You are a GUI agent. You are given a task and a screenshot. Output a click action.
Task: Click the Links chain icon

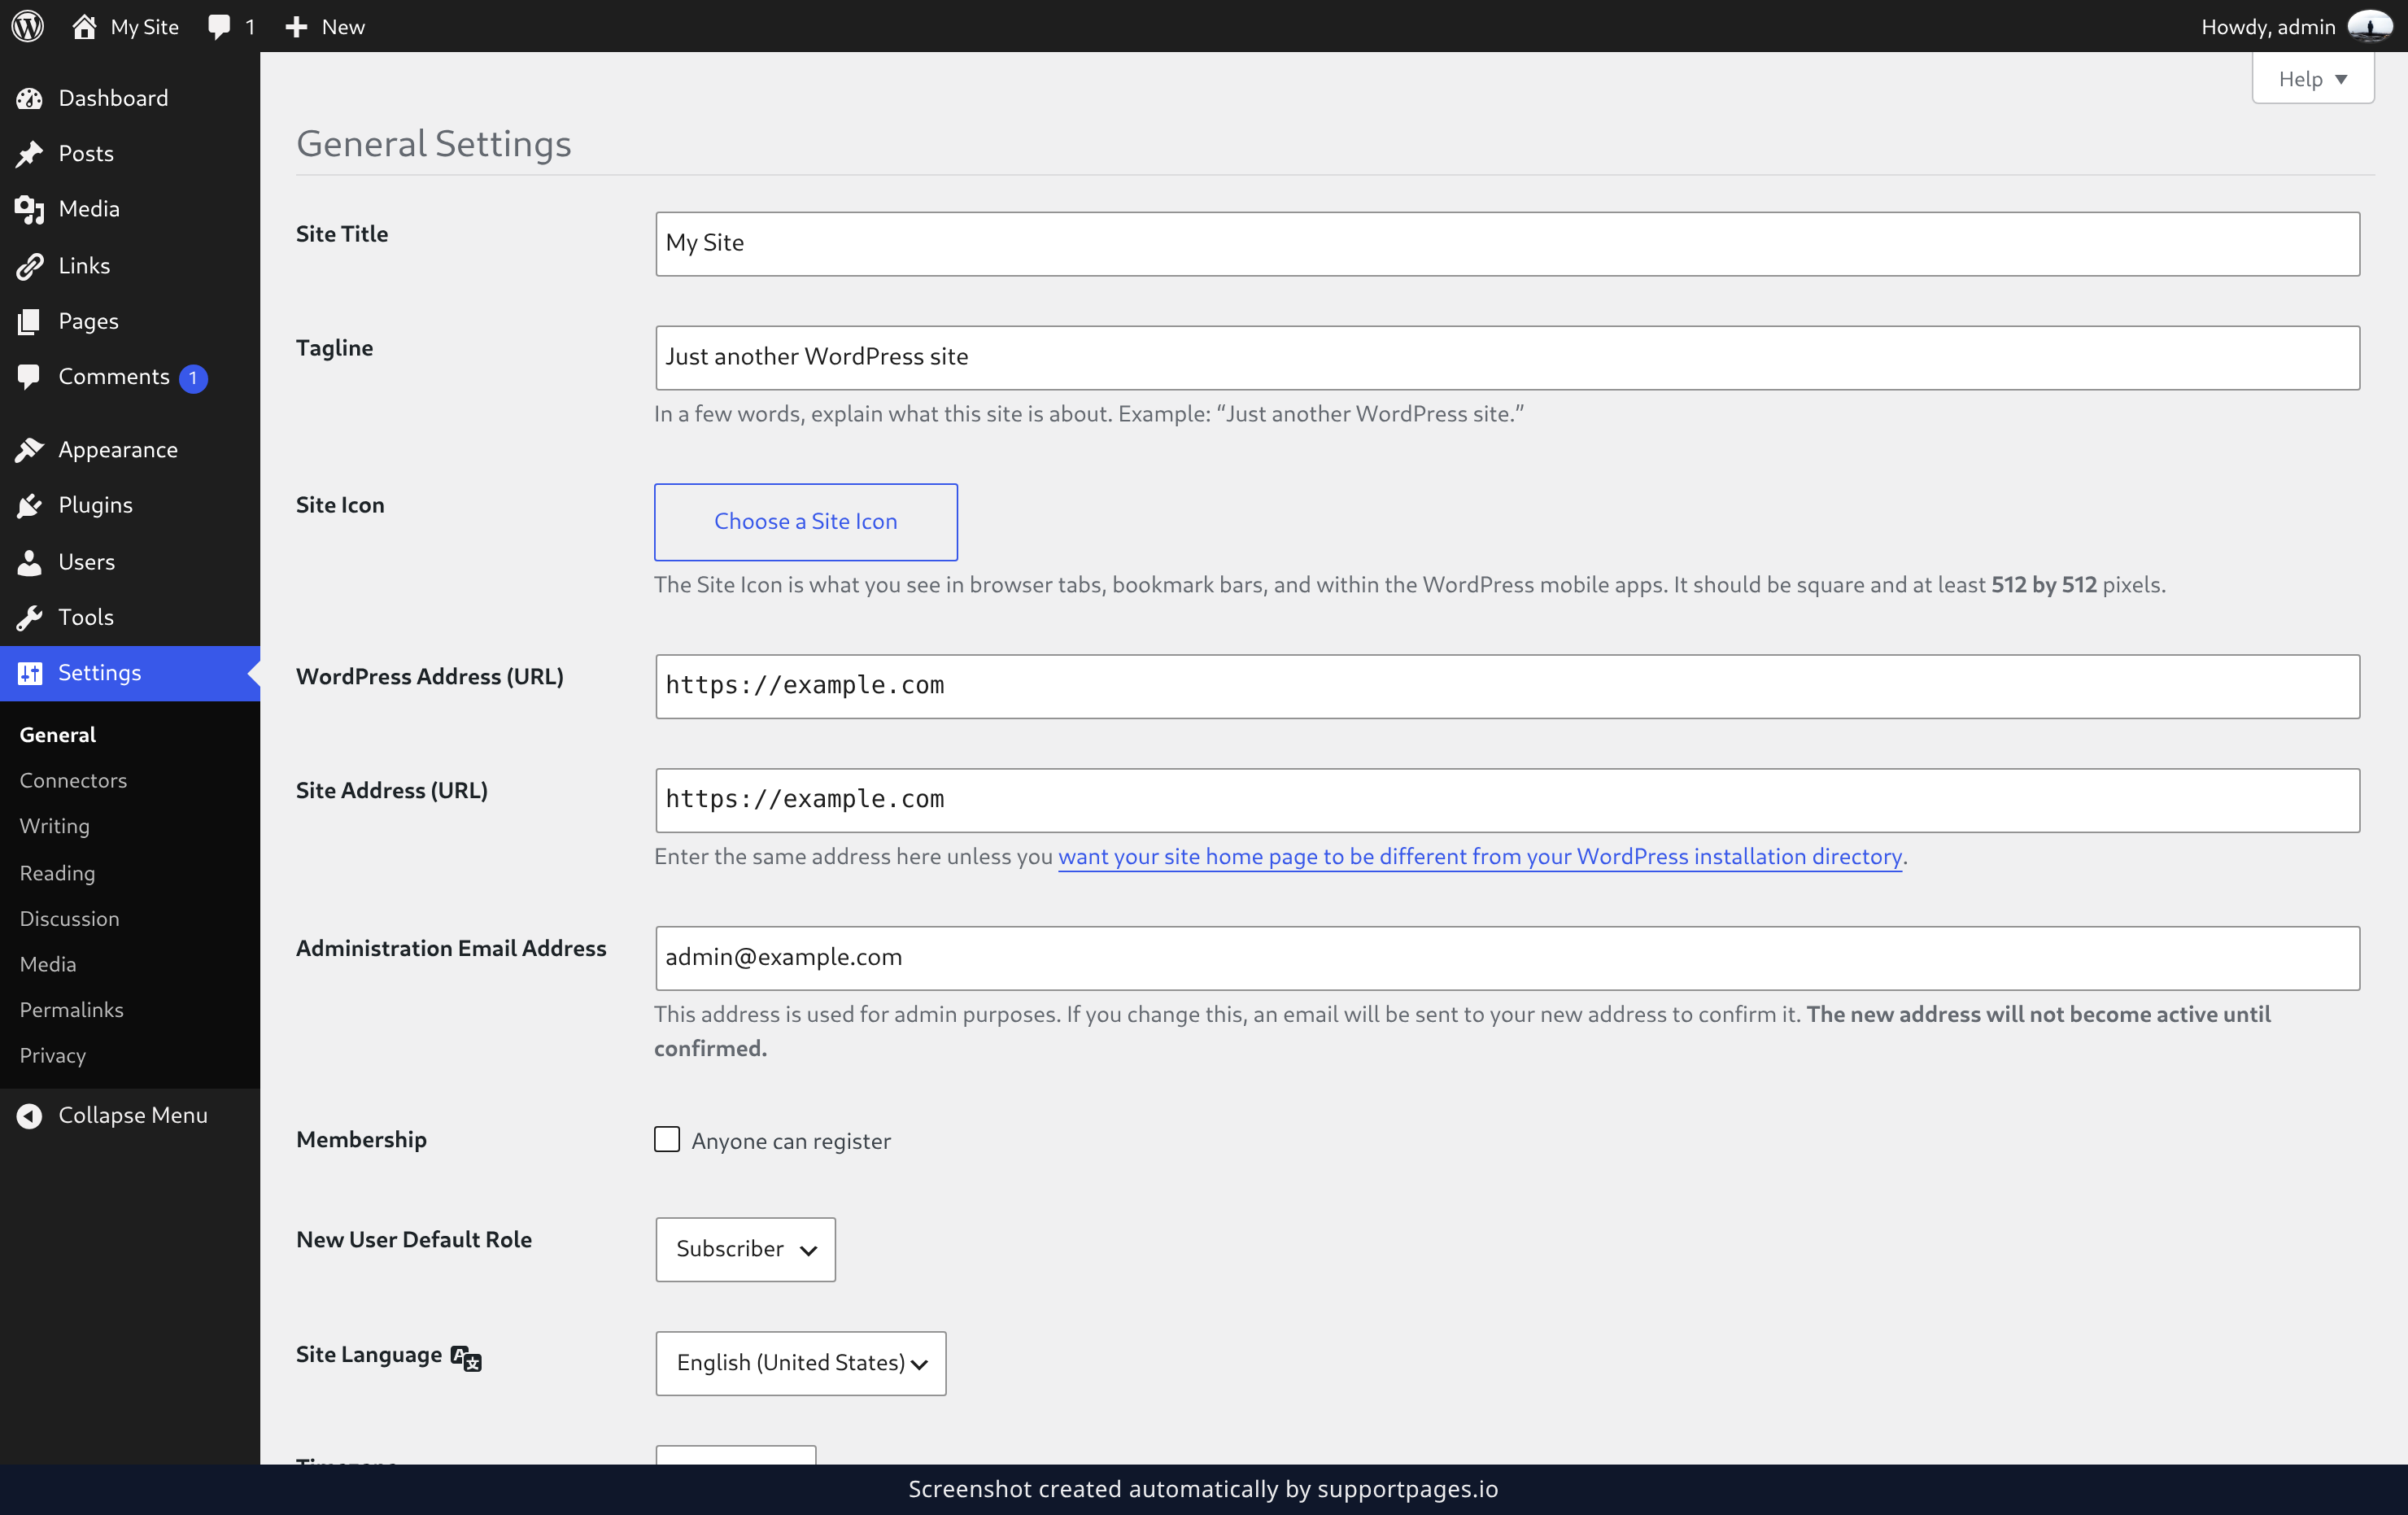[29, 265]
